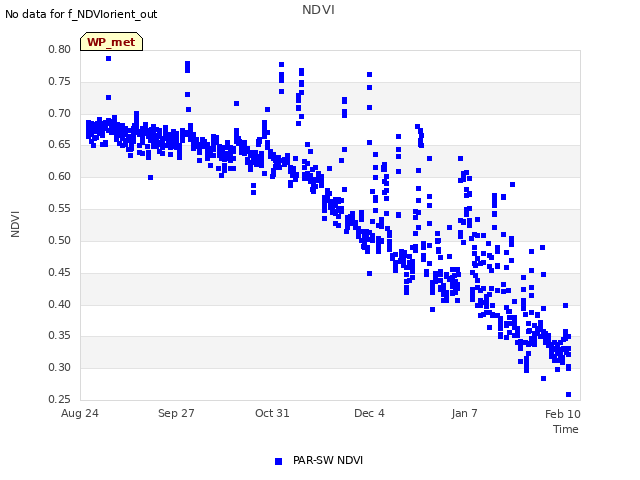Viewport: 640px width, 480px height.
Task: Click the 0.40 y-axis tick label
Action: click(60, 304)
